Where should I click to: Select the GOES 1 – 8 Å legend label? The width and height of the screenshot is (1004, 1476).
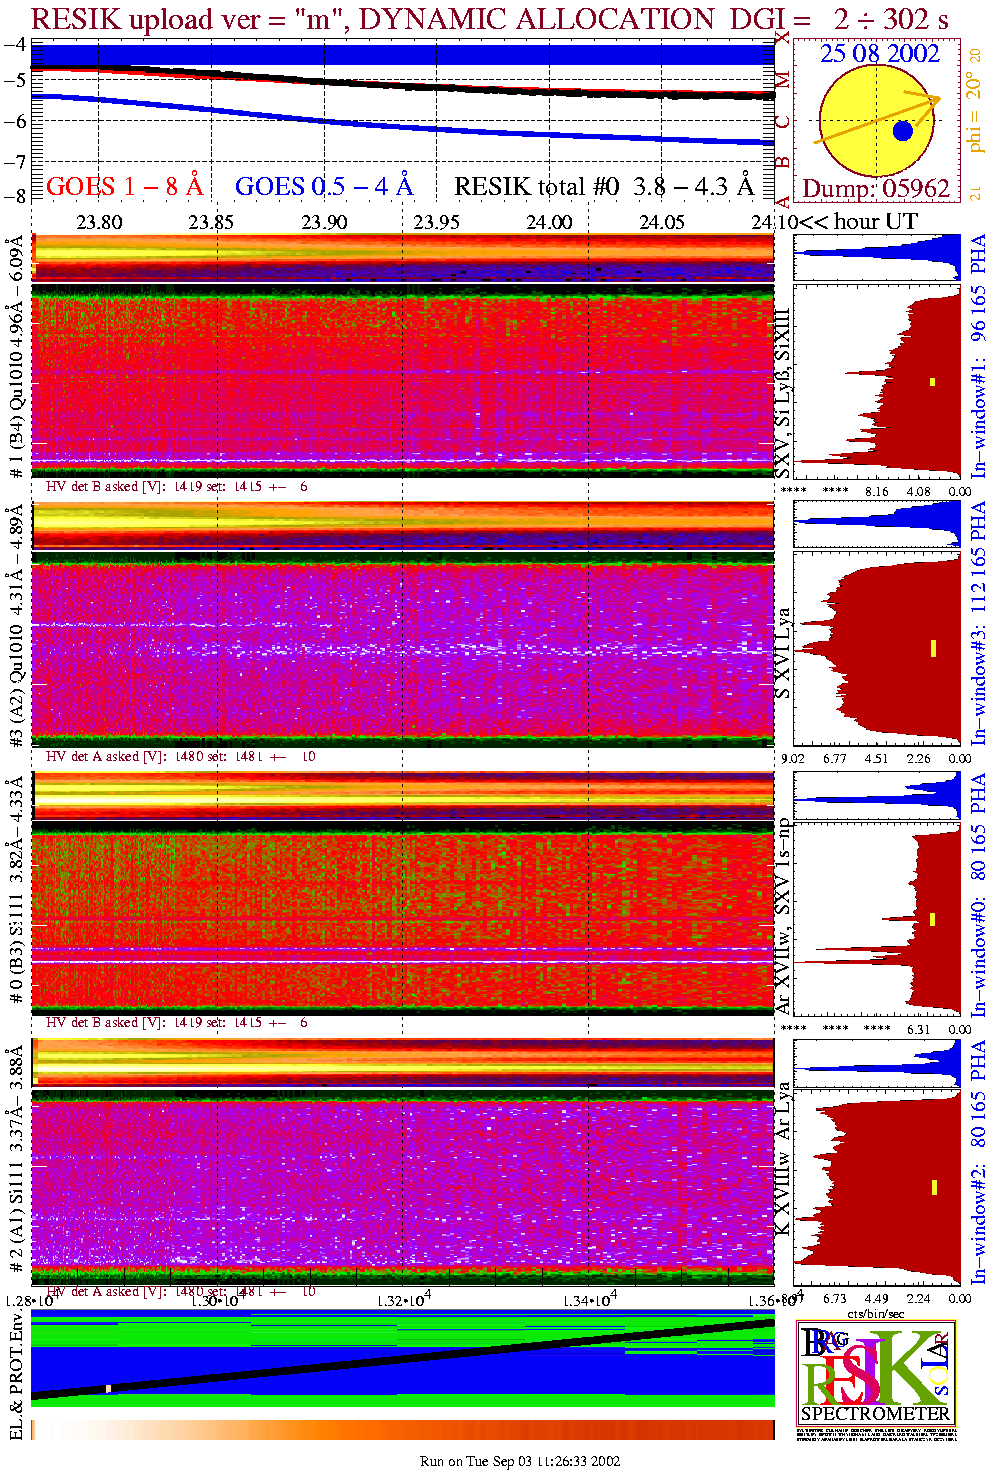click(x=124, y=186)
